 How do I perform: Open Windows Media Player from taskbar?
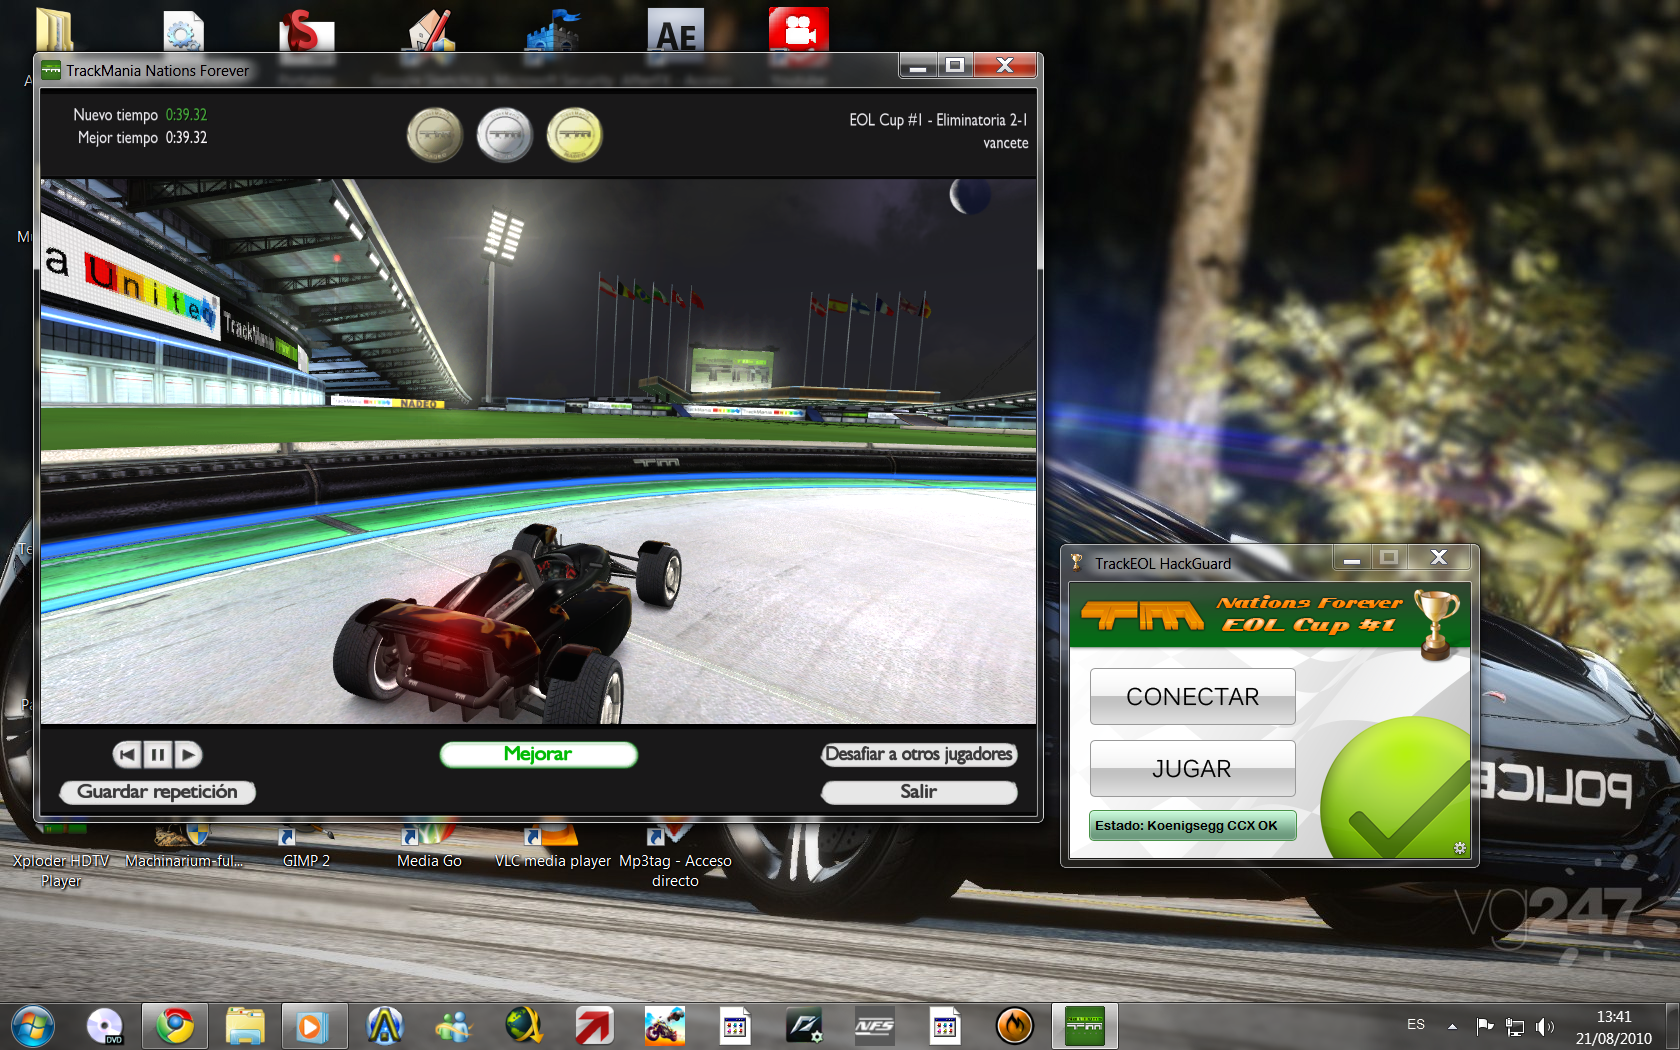coord(314,1026)
